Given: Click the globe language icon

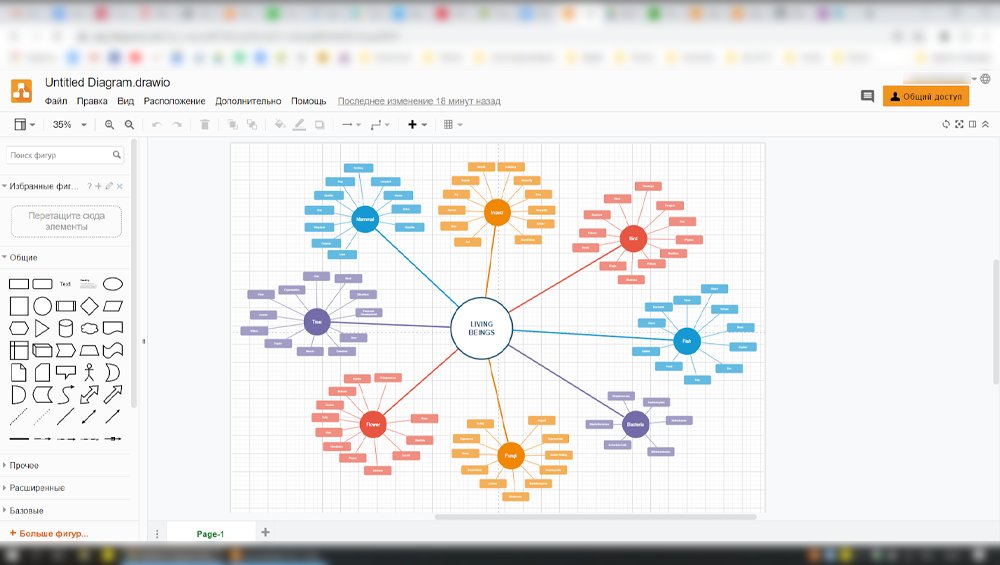Looking at the screenshot, I should pyautogui.click(x=985, y=78).
